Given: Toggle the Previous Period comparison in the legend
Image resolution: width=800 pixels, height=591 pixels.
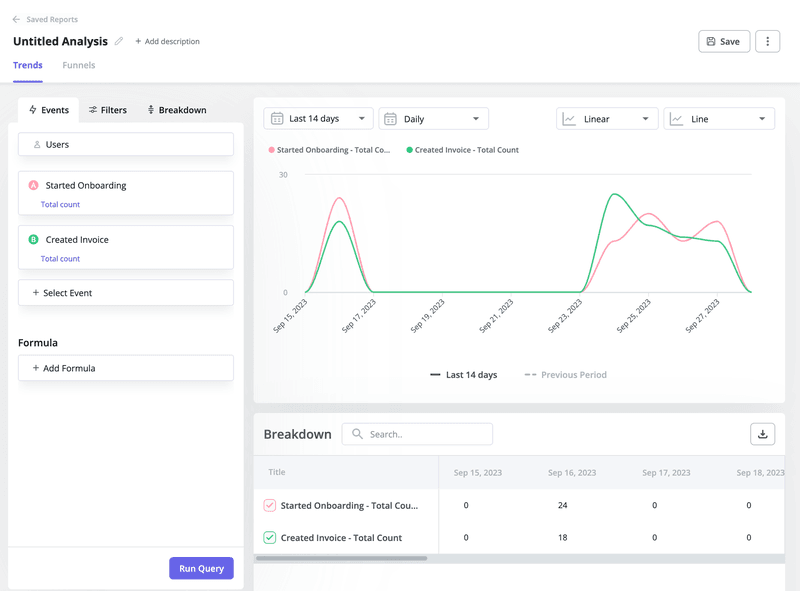Looking at the screenshot, I should (564, 374).
